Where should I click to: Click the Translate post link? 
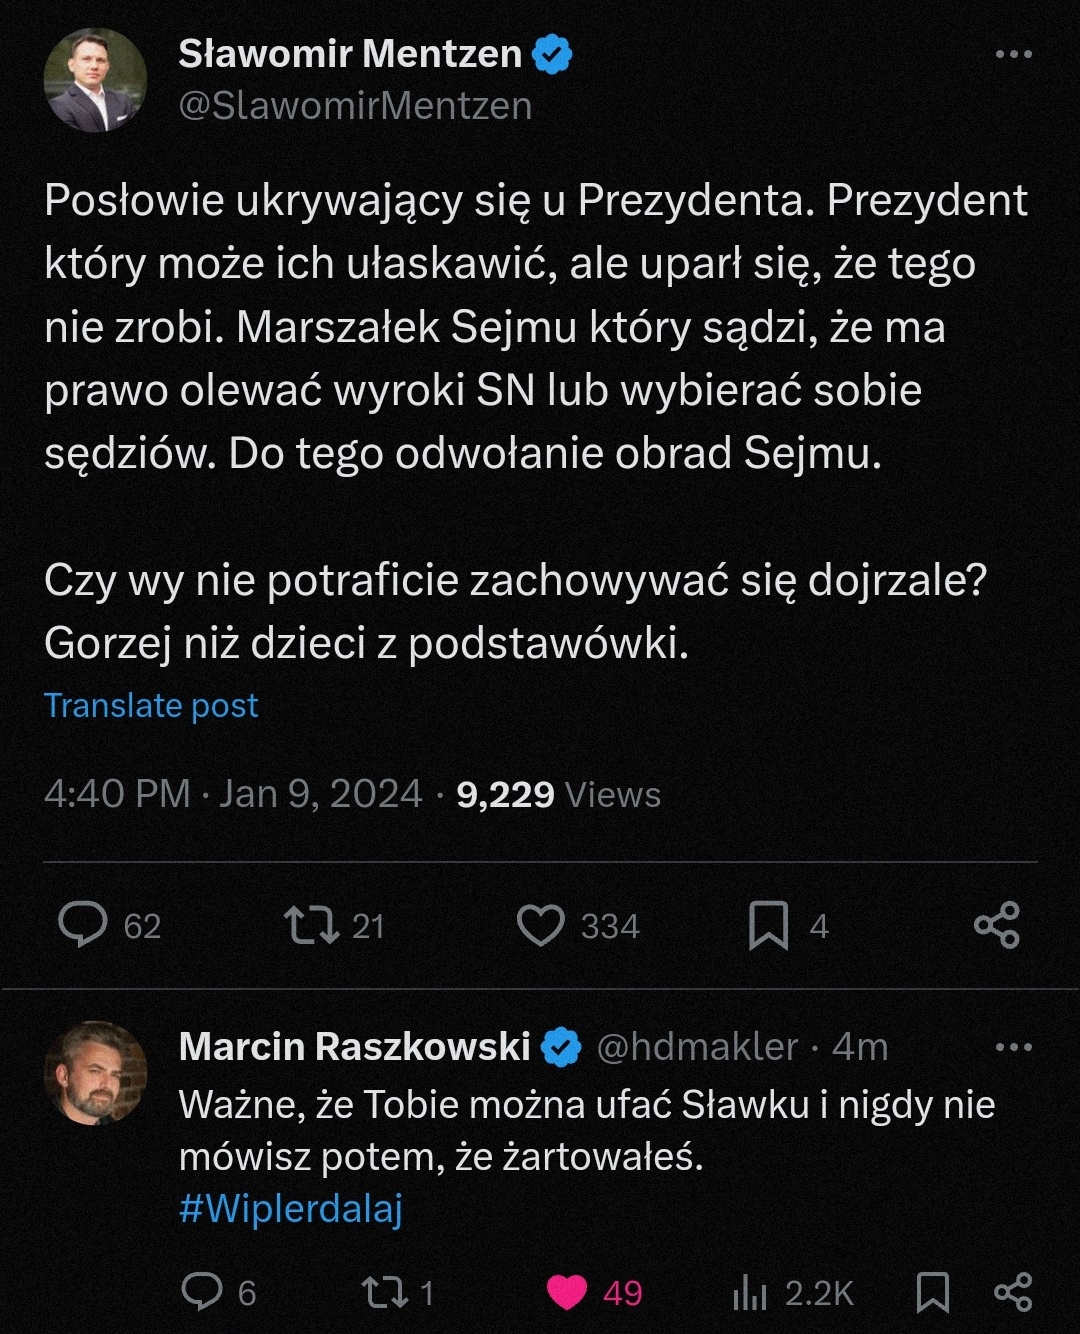[x=151, y=706]
